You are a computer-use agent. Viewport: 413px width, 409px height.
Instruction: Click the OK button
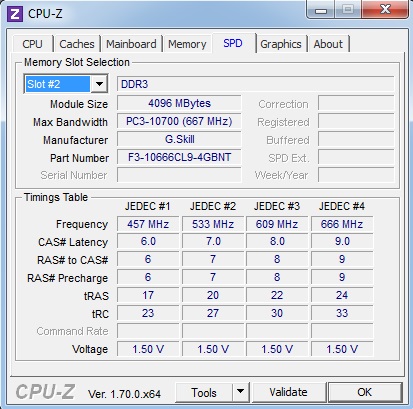pos(365,392)
